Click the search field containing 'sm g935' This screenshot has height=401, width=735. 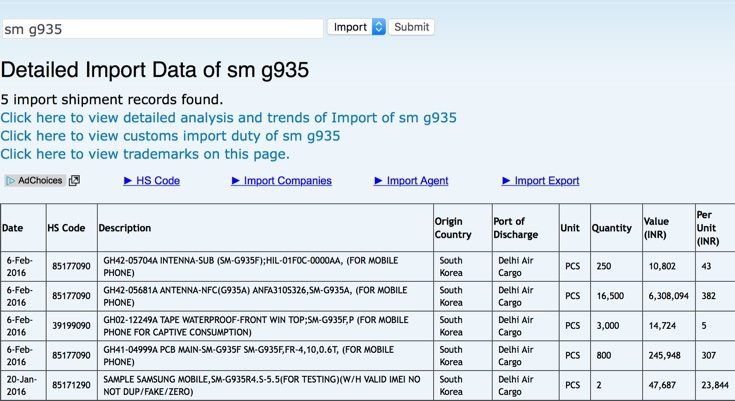[x=162, y=29]
